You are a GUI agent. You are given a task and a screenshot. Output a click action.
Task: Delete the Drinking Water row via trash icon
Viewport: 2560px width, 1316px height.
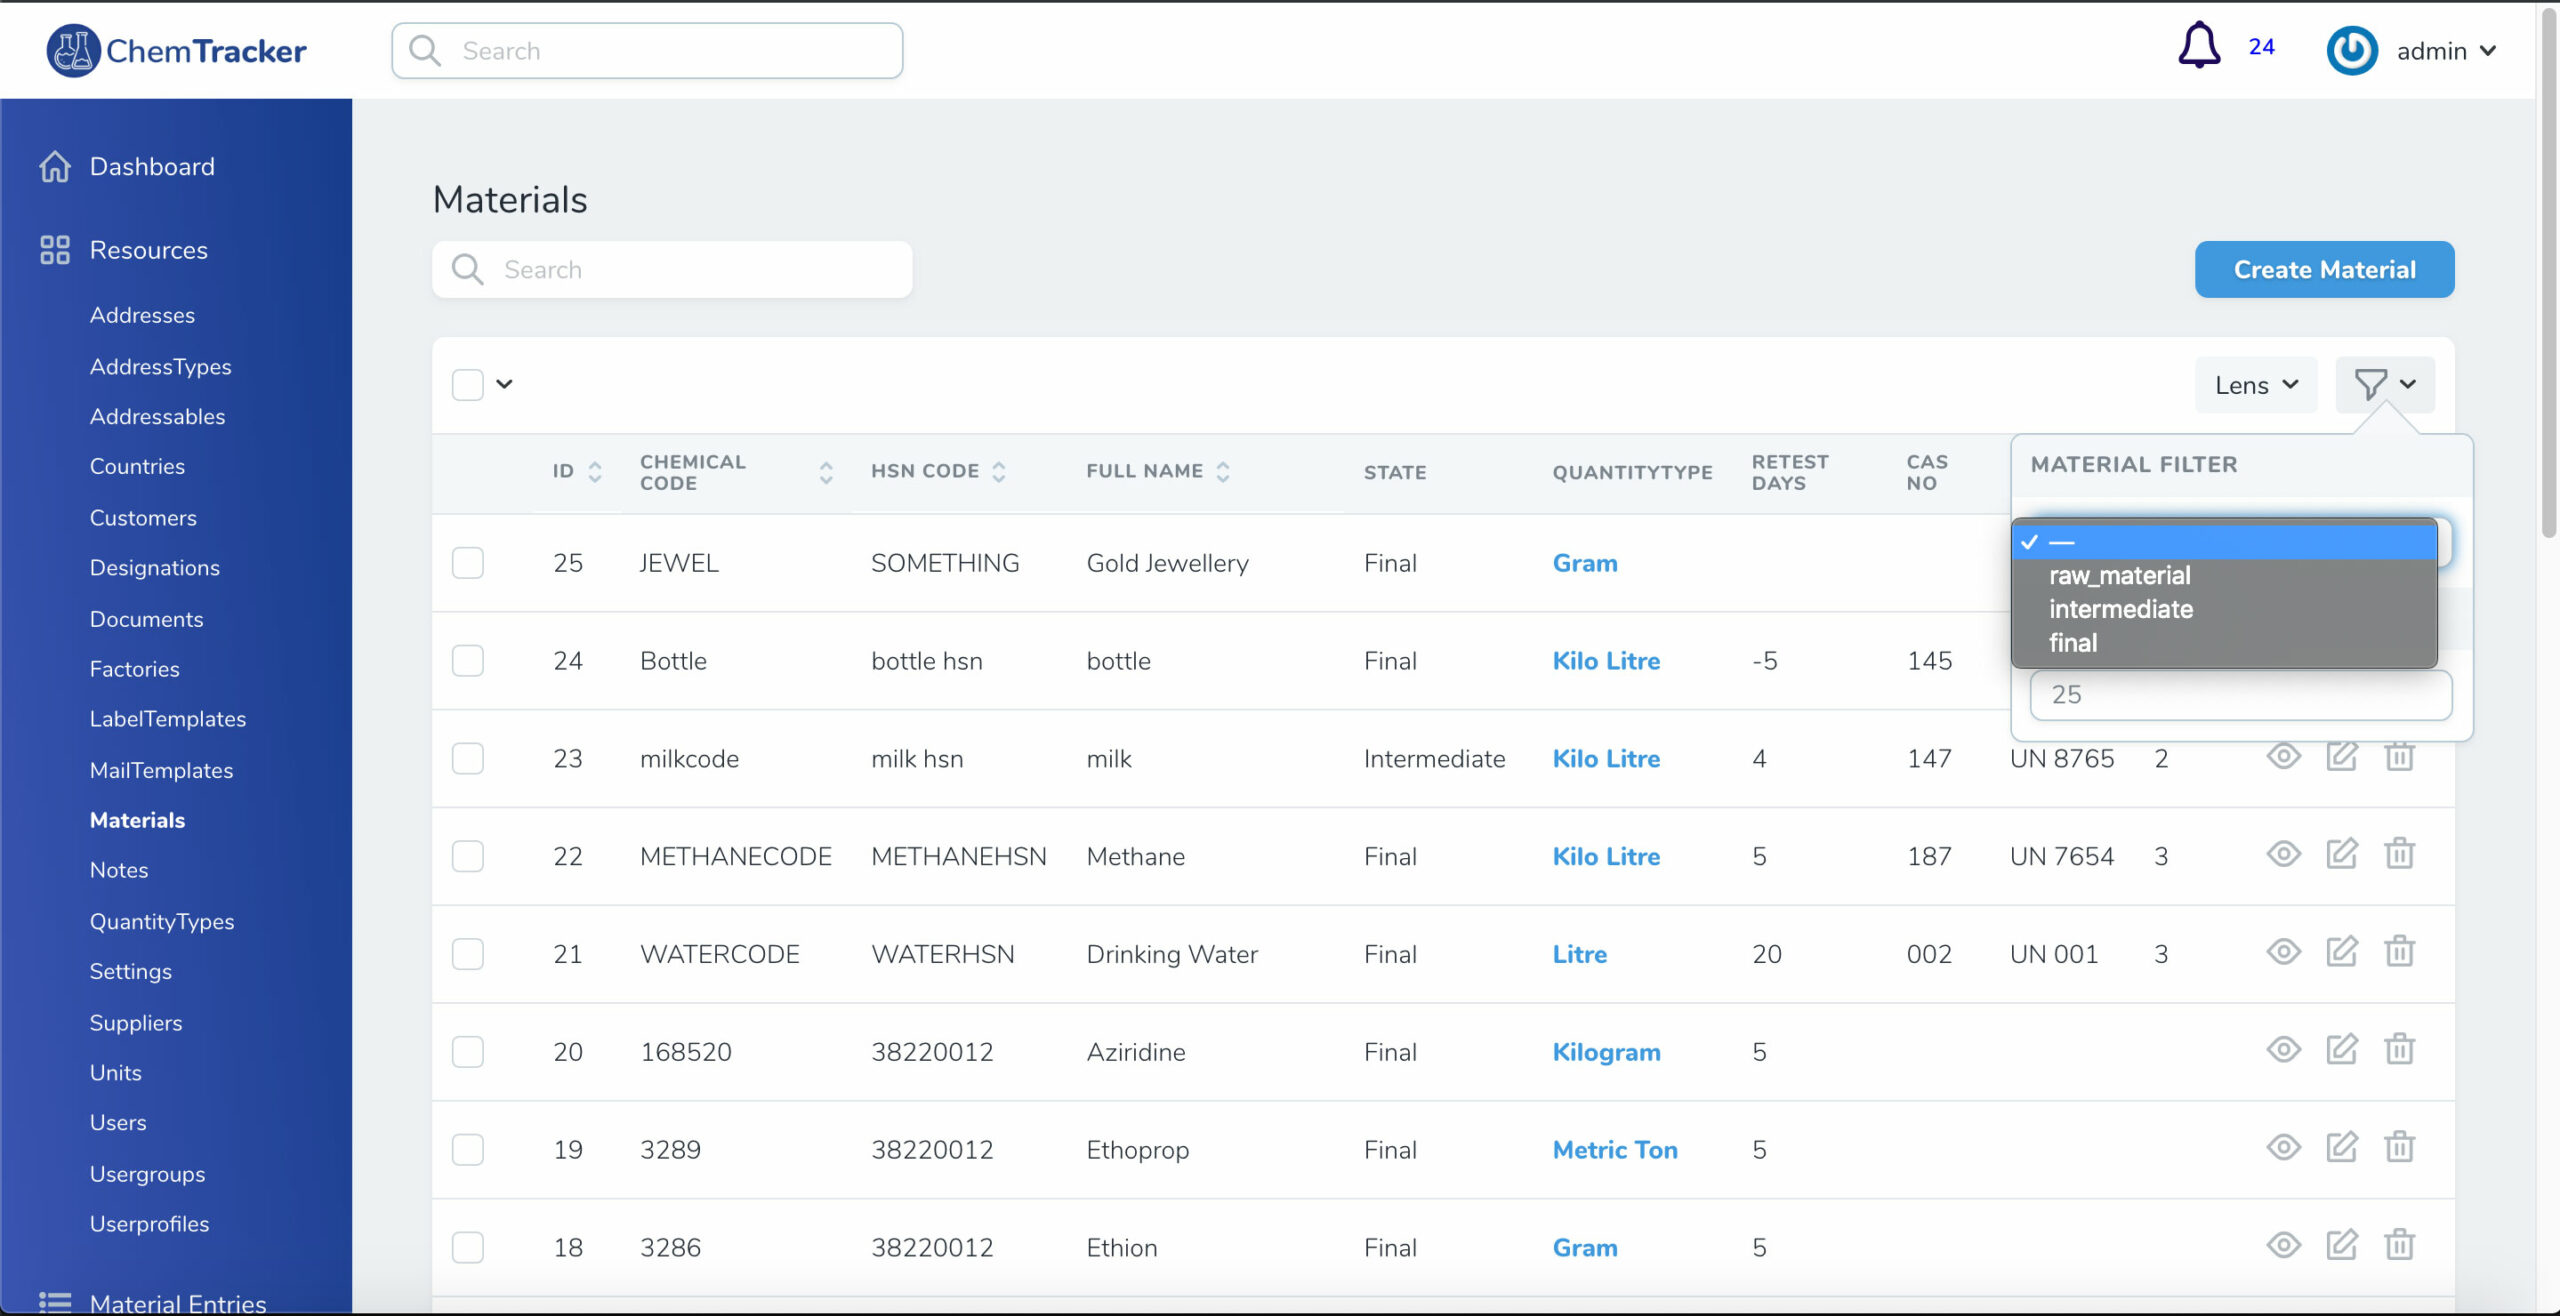(2399, 952)
